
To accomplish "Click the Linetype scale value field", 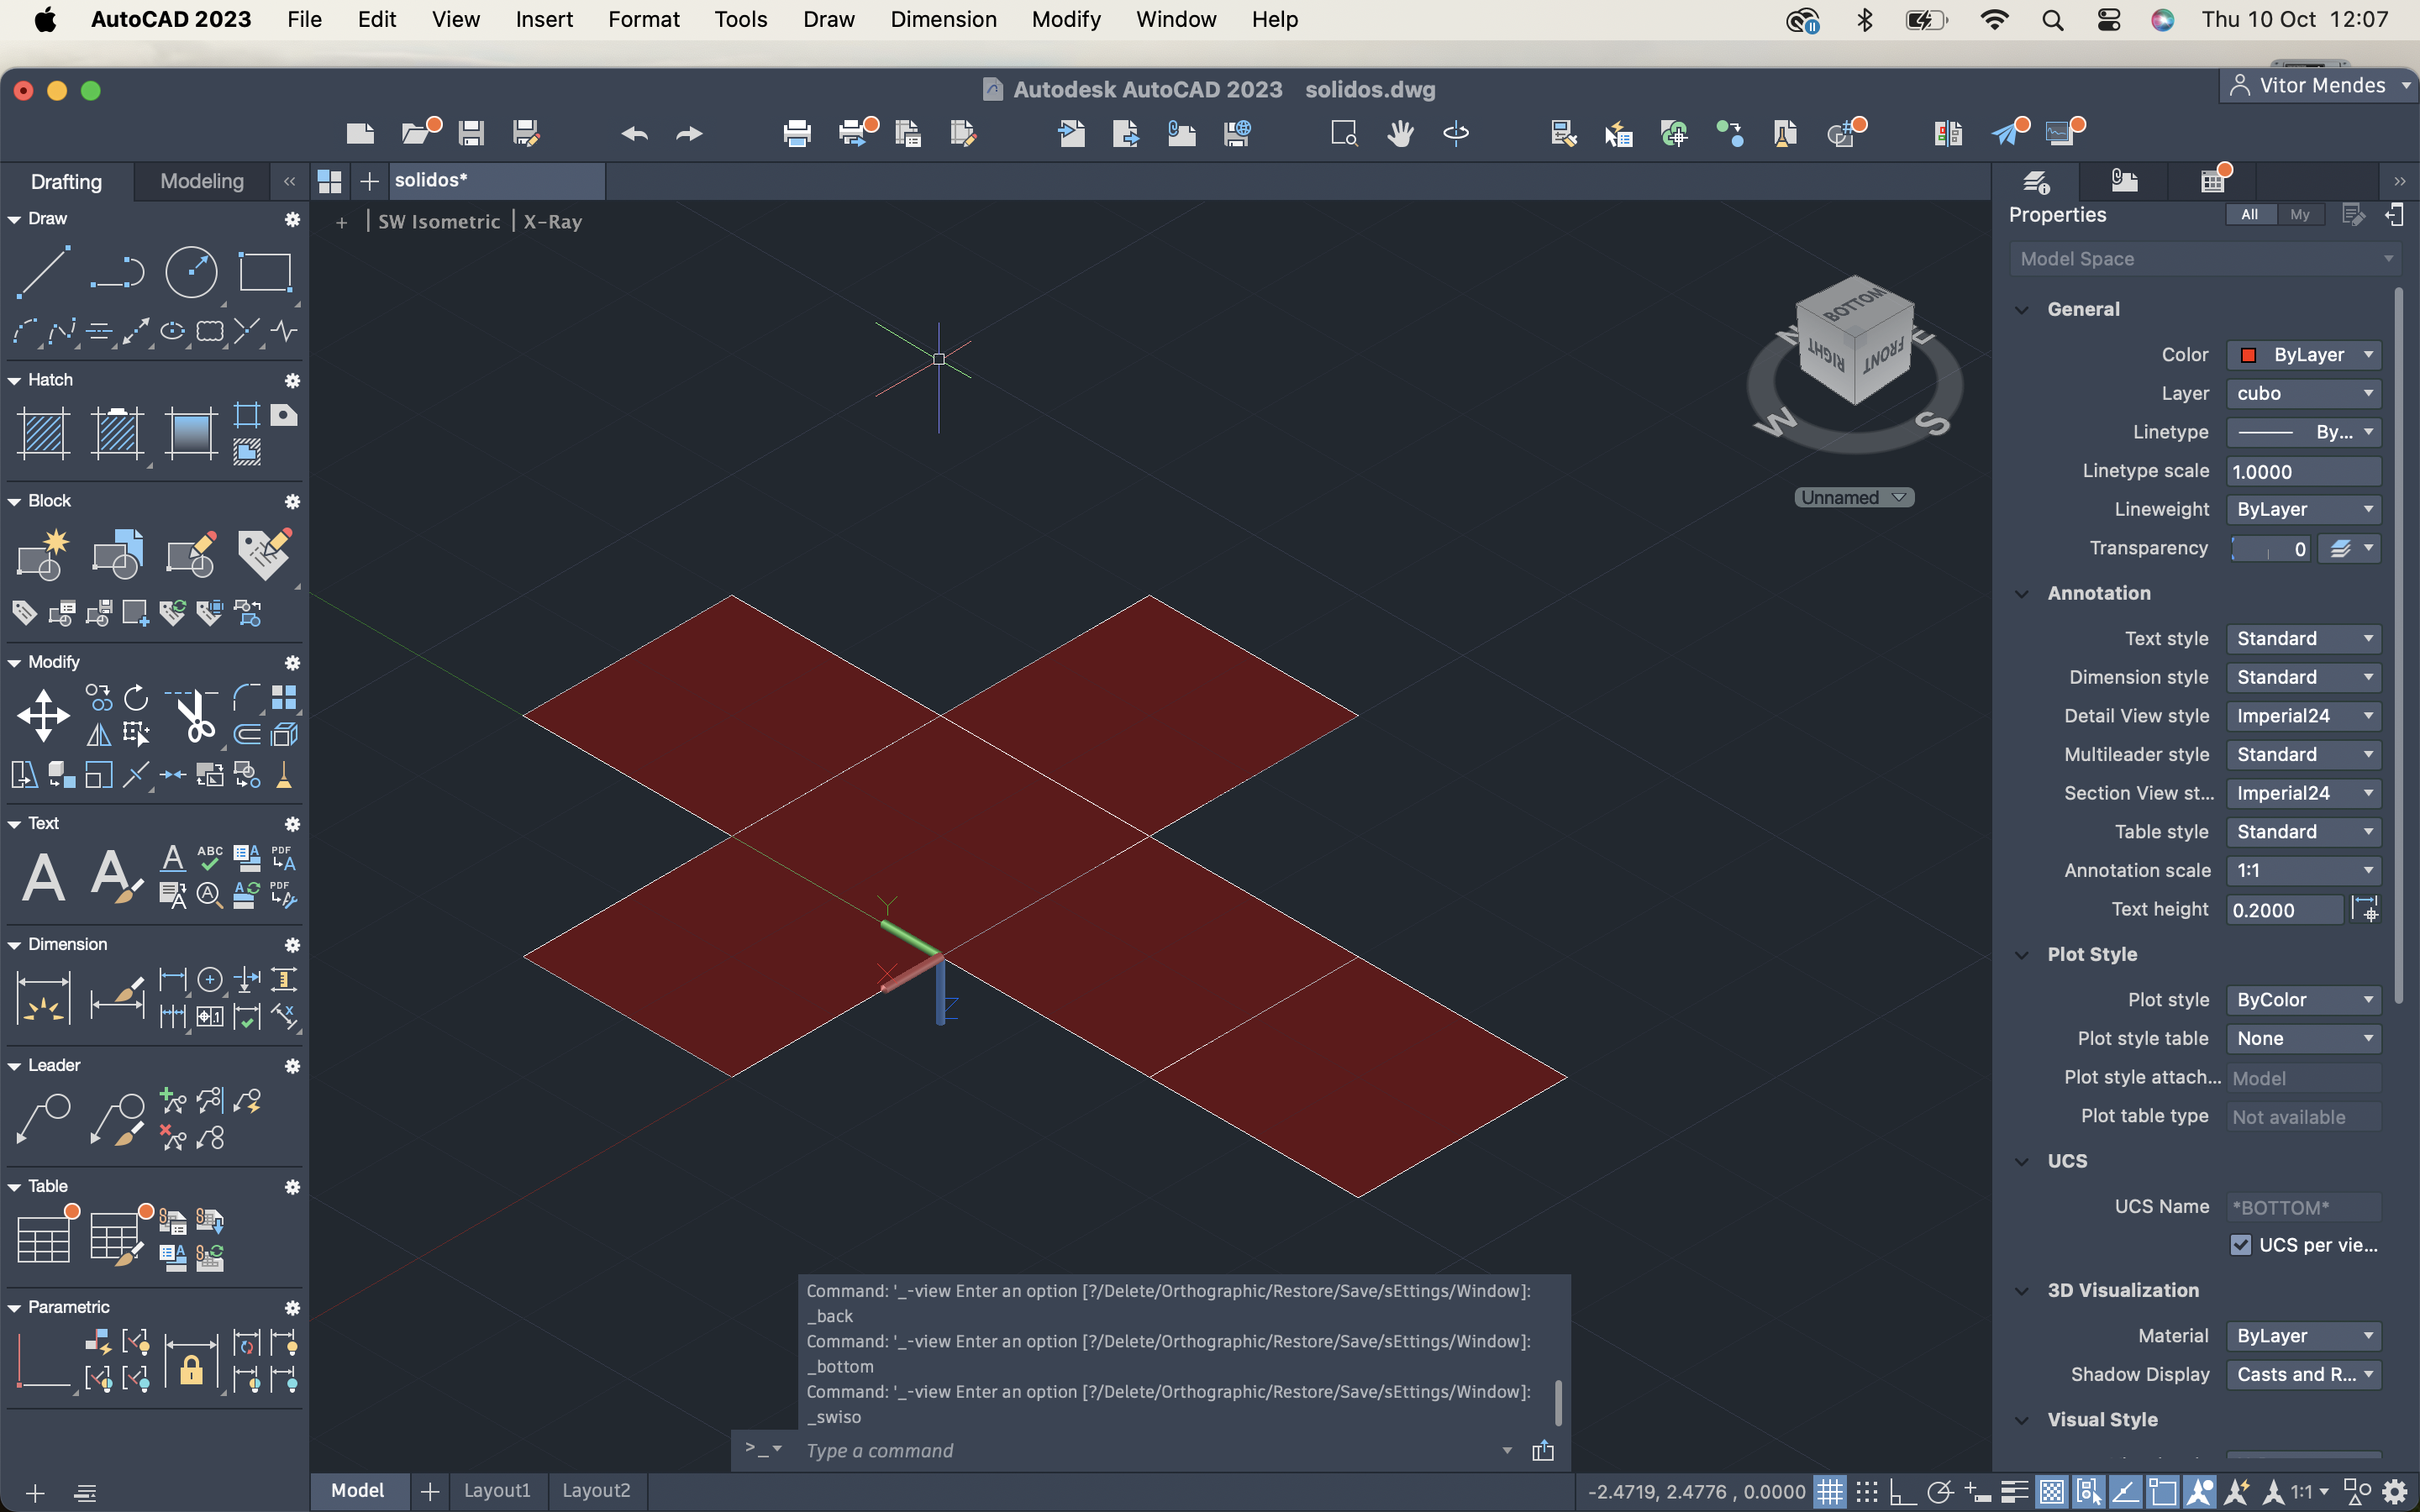I will (2303, 472).
